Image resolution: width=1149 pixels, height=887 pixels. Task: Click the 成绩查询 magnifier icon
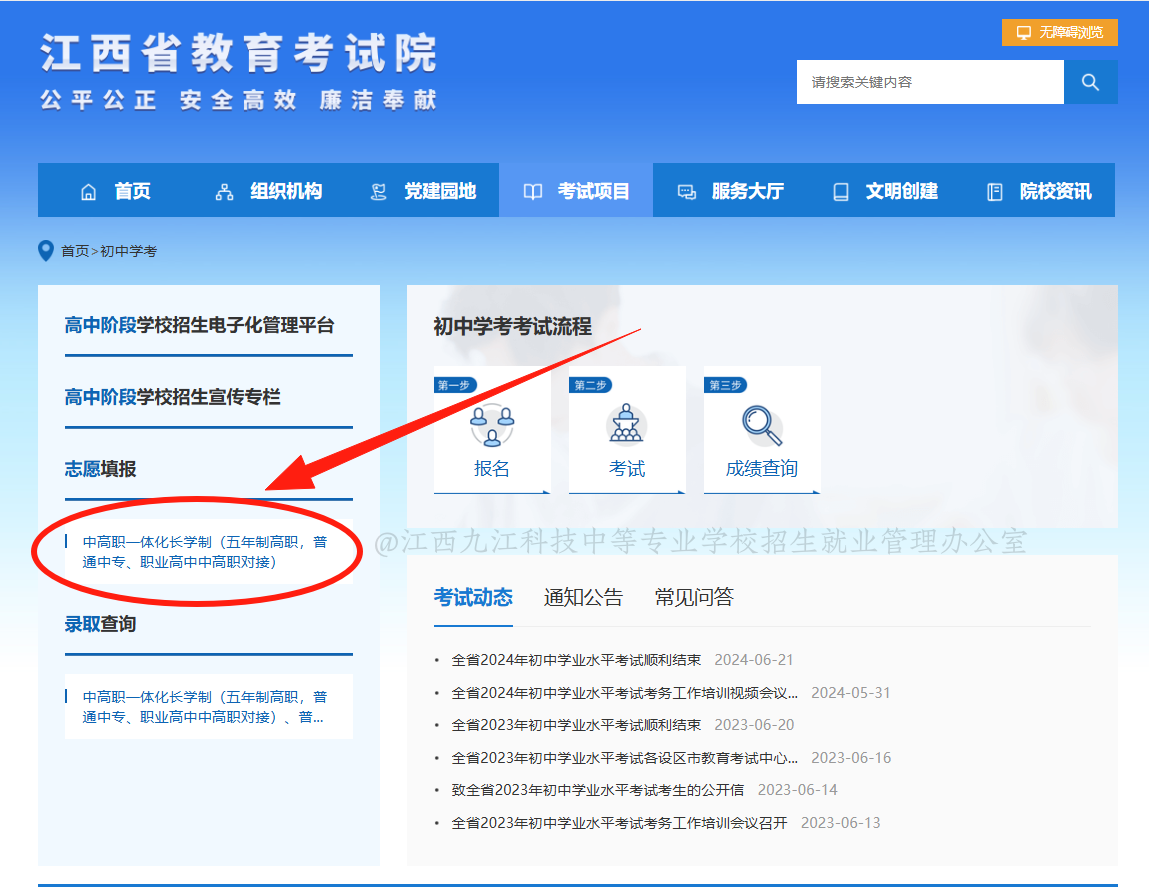[x=762, y=426]
